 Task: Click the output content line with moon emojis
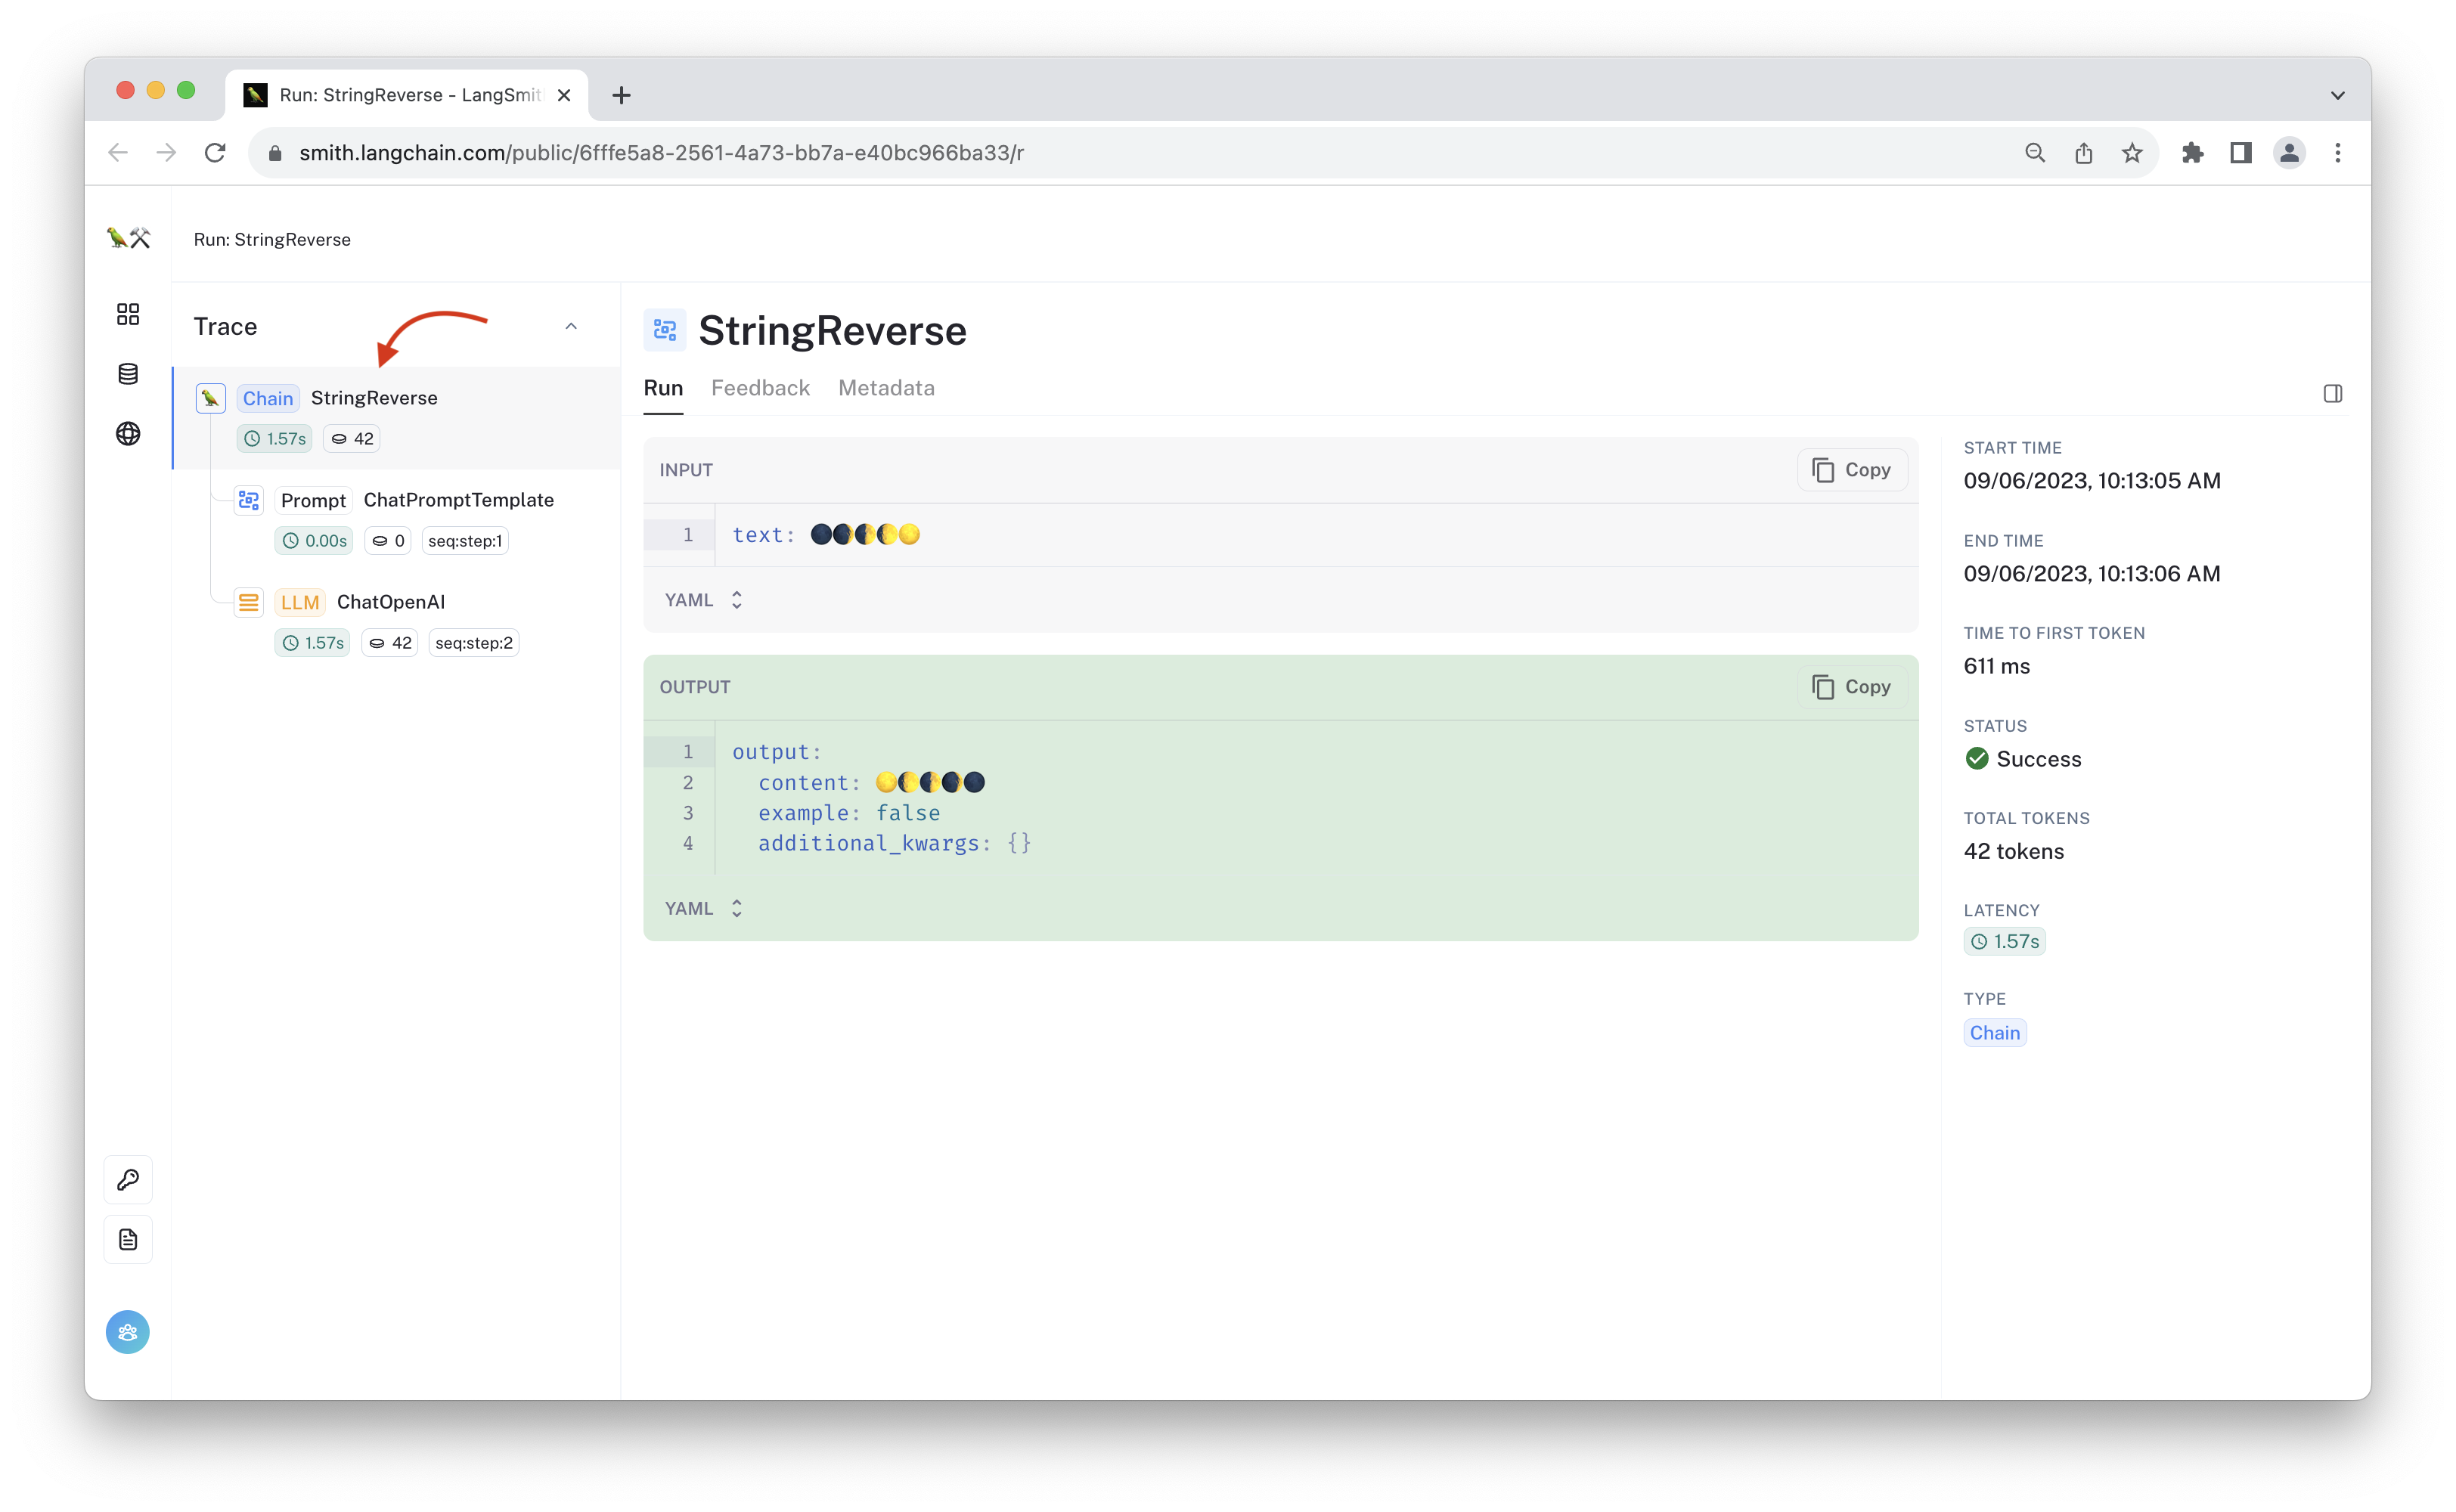872,783
